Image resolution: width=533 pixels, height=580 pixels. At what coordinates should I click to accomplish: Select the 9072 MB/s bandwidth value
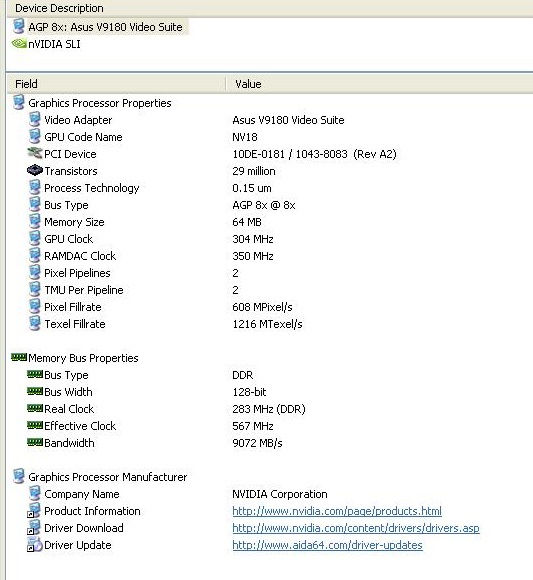pyautogui.click(x=257, y=443)
